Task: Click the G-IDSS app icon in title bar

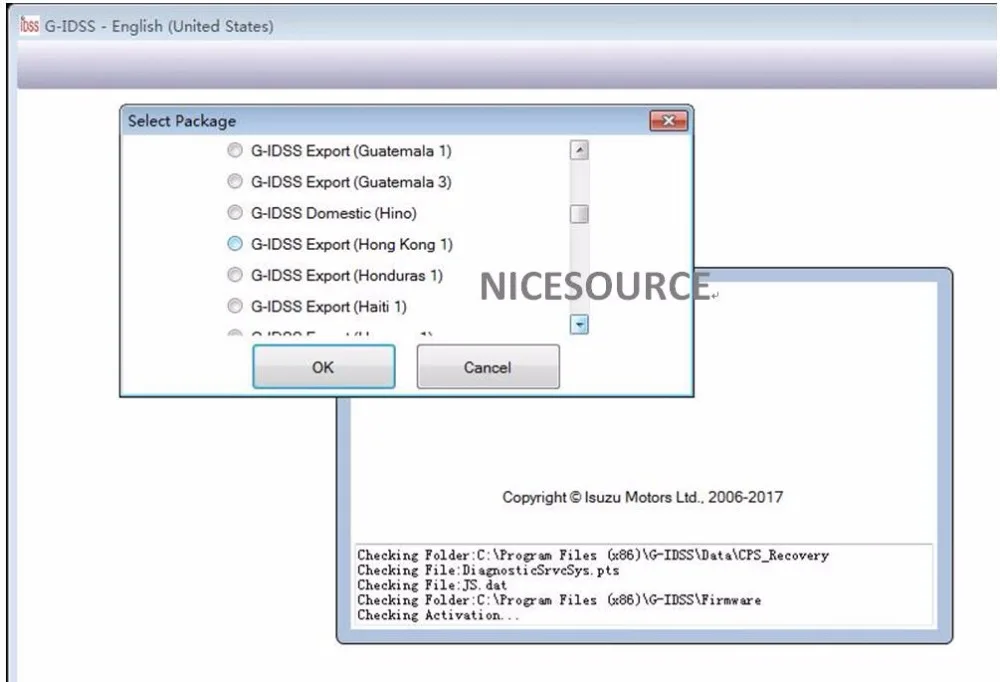Action: click(x=29, y=26)
